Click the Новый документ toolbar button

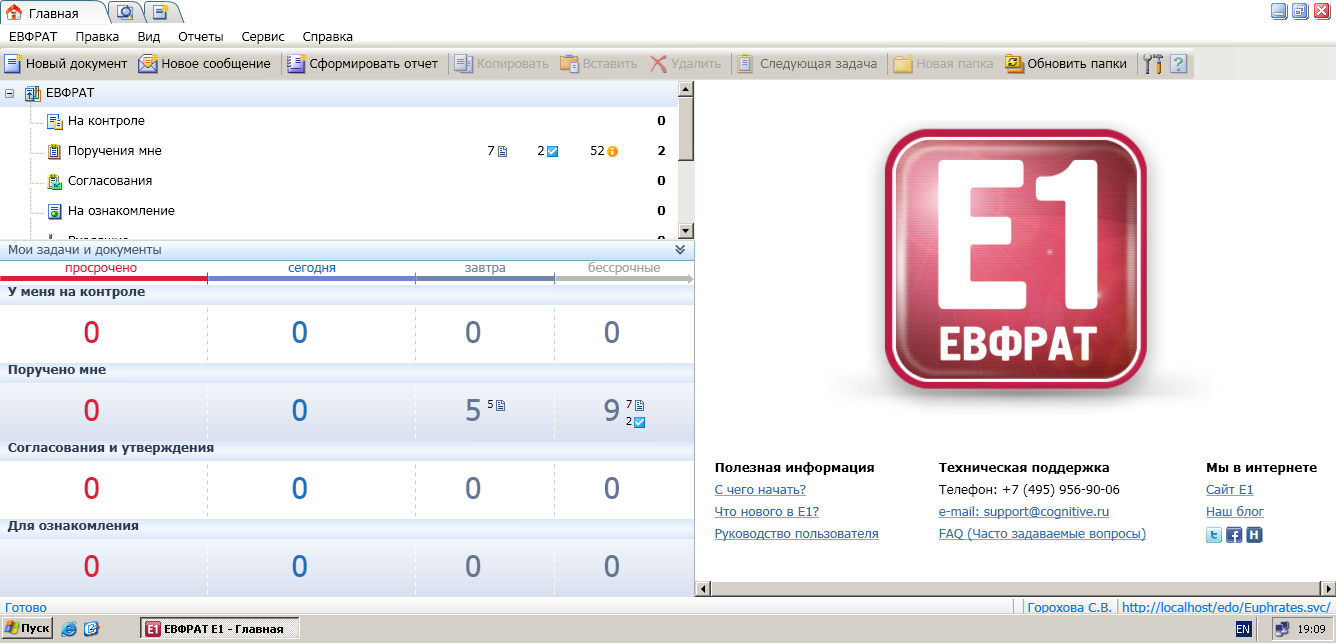(66, 64)
